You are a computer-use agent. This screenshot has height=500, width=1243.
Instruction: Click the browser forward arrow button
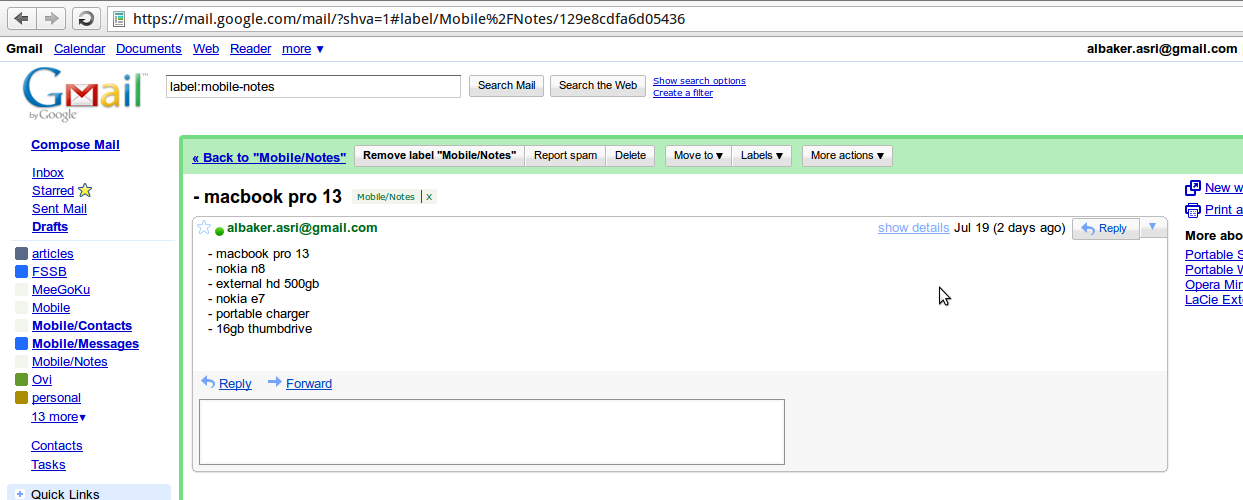[x=52, y=18]
